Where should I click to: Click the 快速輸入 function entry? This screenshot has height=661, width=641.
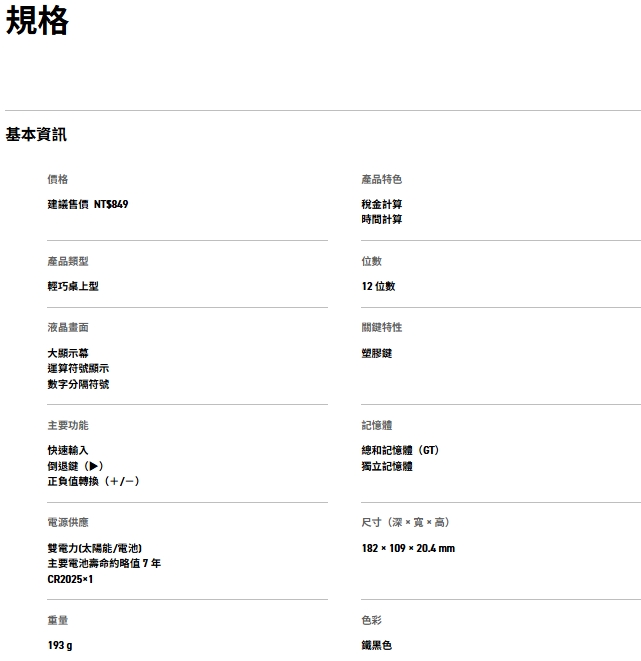click(68, 450)
